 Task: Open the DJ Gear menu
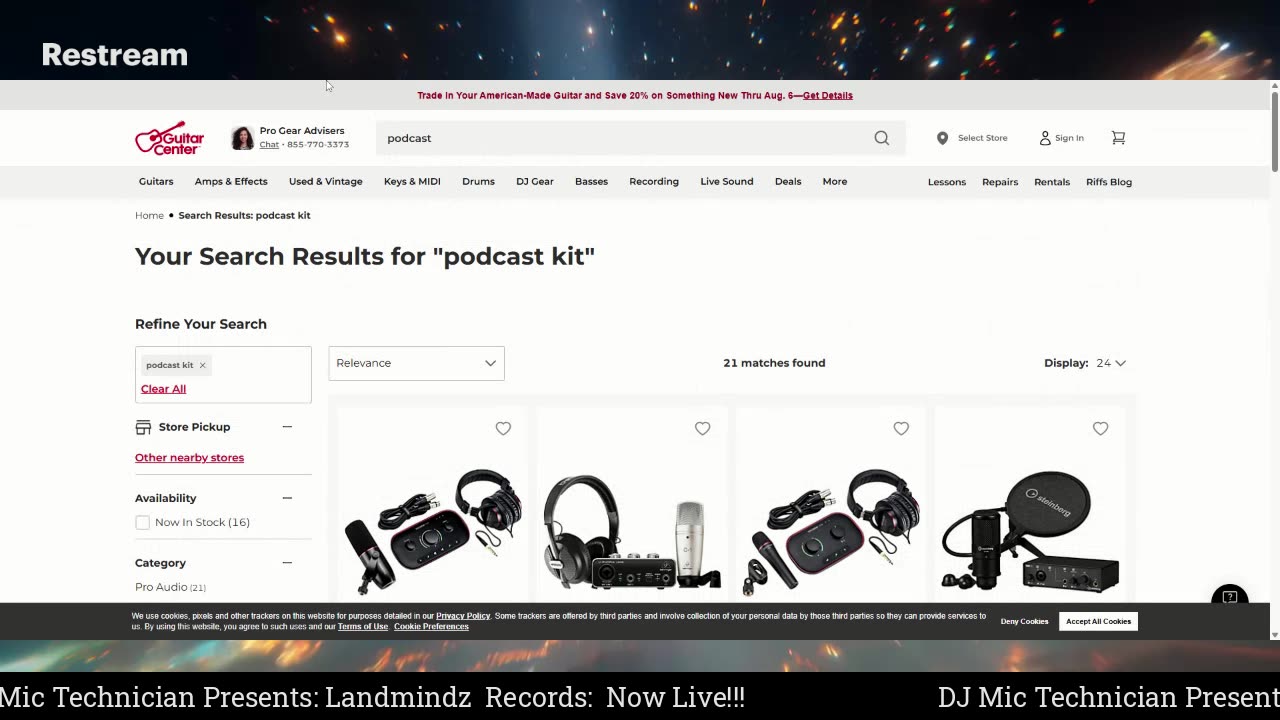point(535,182)
